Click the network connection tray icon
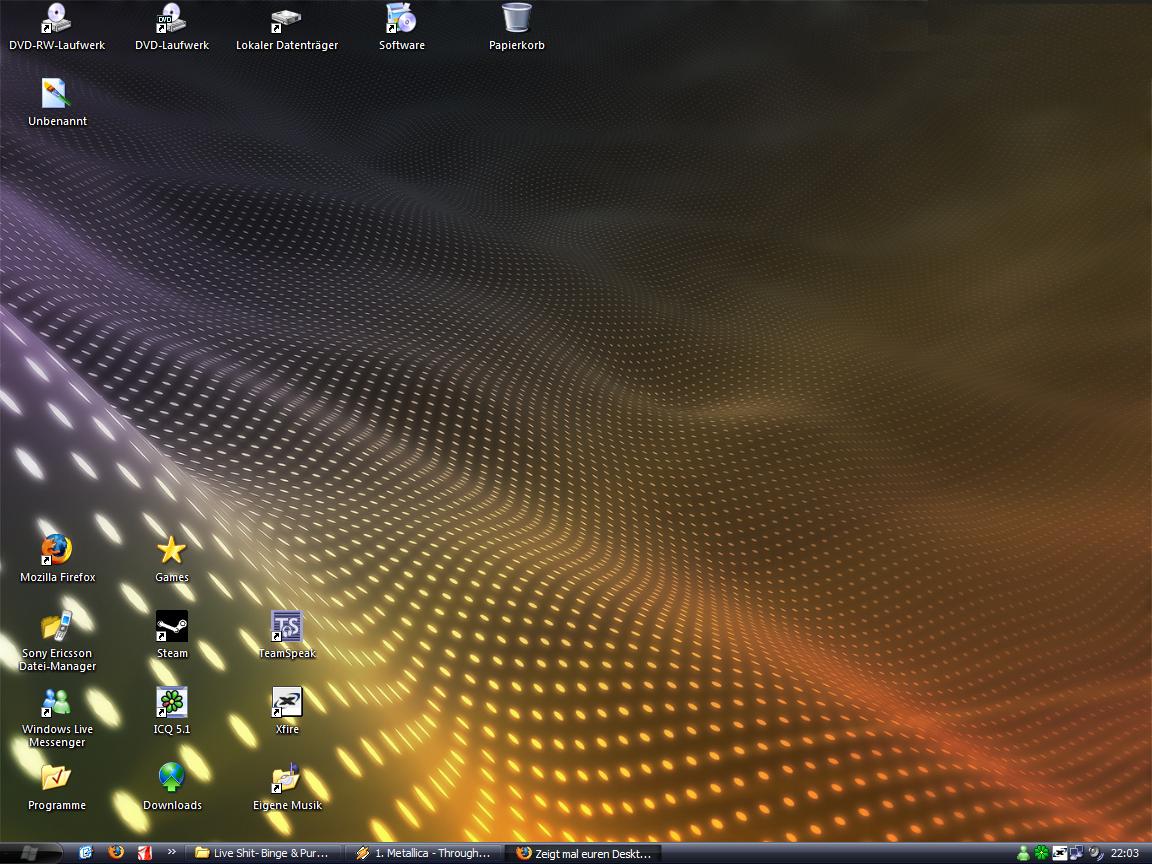The image size is (1152, 864). click(1077, 853)
